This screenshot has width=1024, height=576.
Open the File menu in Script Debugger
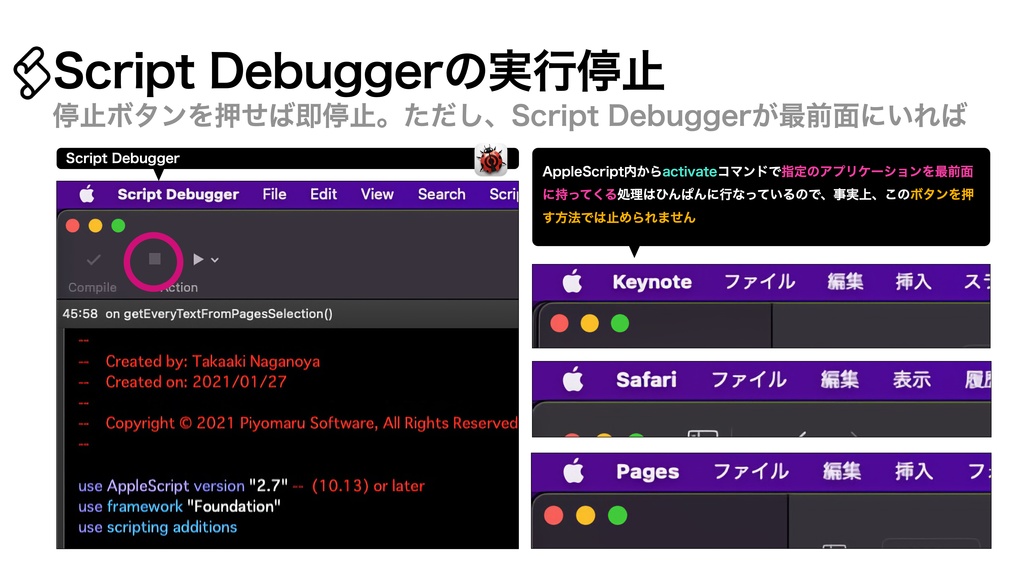[x=273, y=193]
